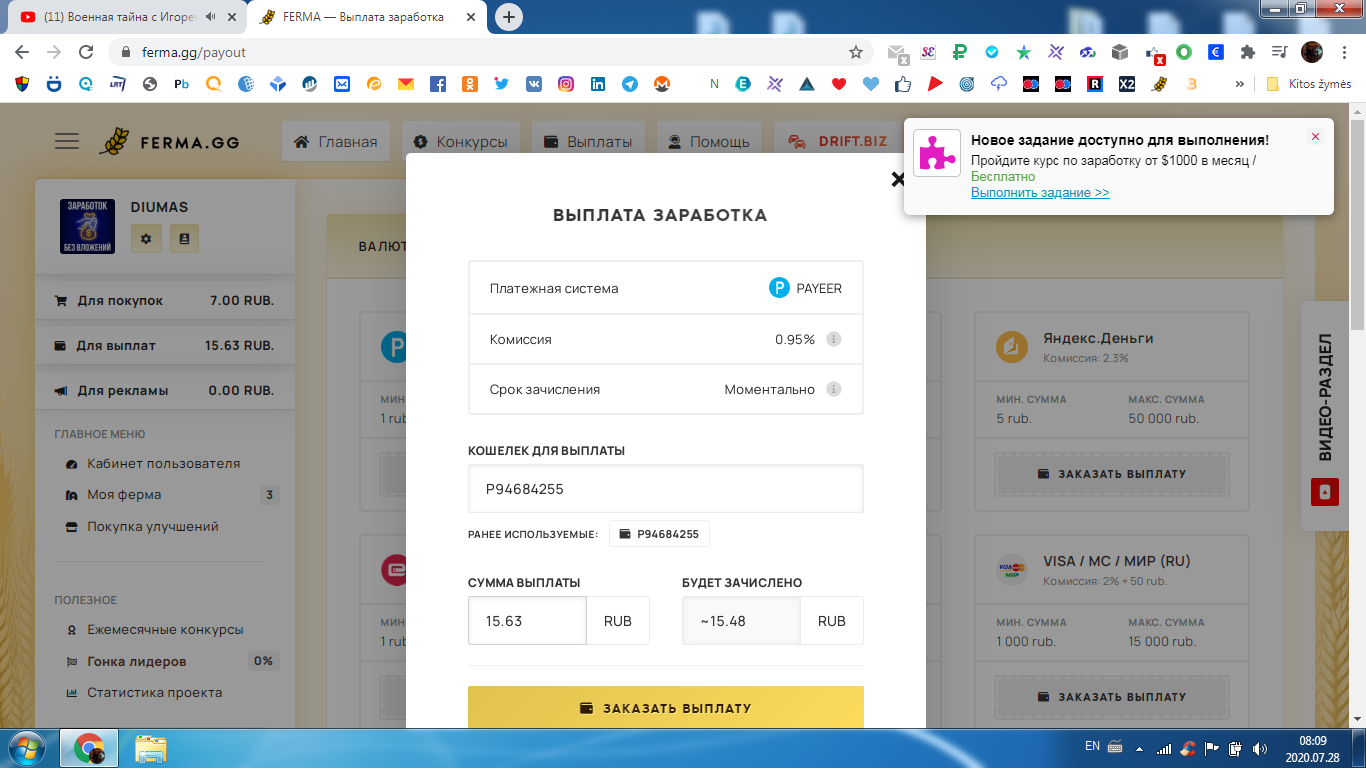Click the FERMA.GG wheat logo

(114, 142)
